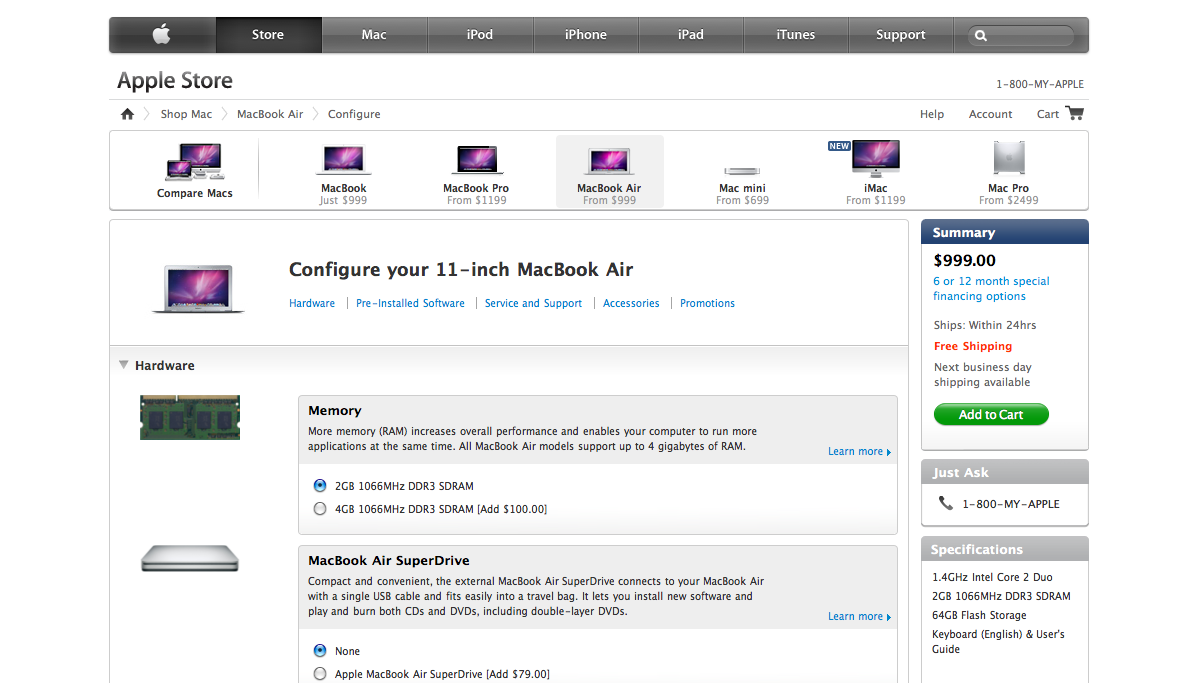Click Learn more for SuperDrive
Image resolution: width=1199 pixels, height=683 pixels.
(859, 616)
